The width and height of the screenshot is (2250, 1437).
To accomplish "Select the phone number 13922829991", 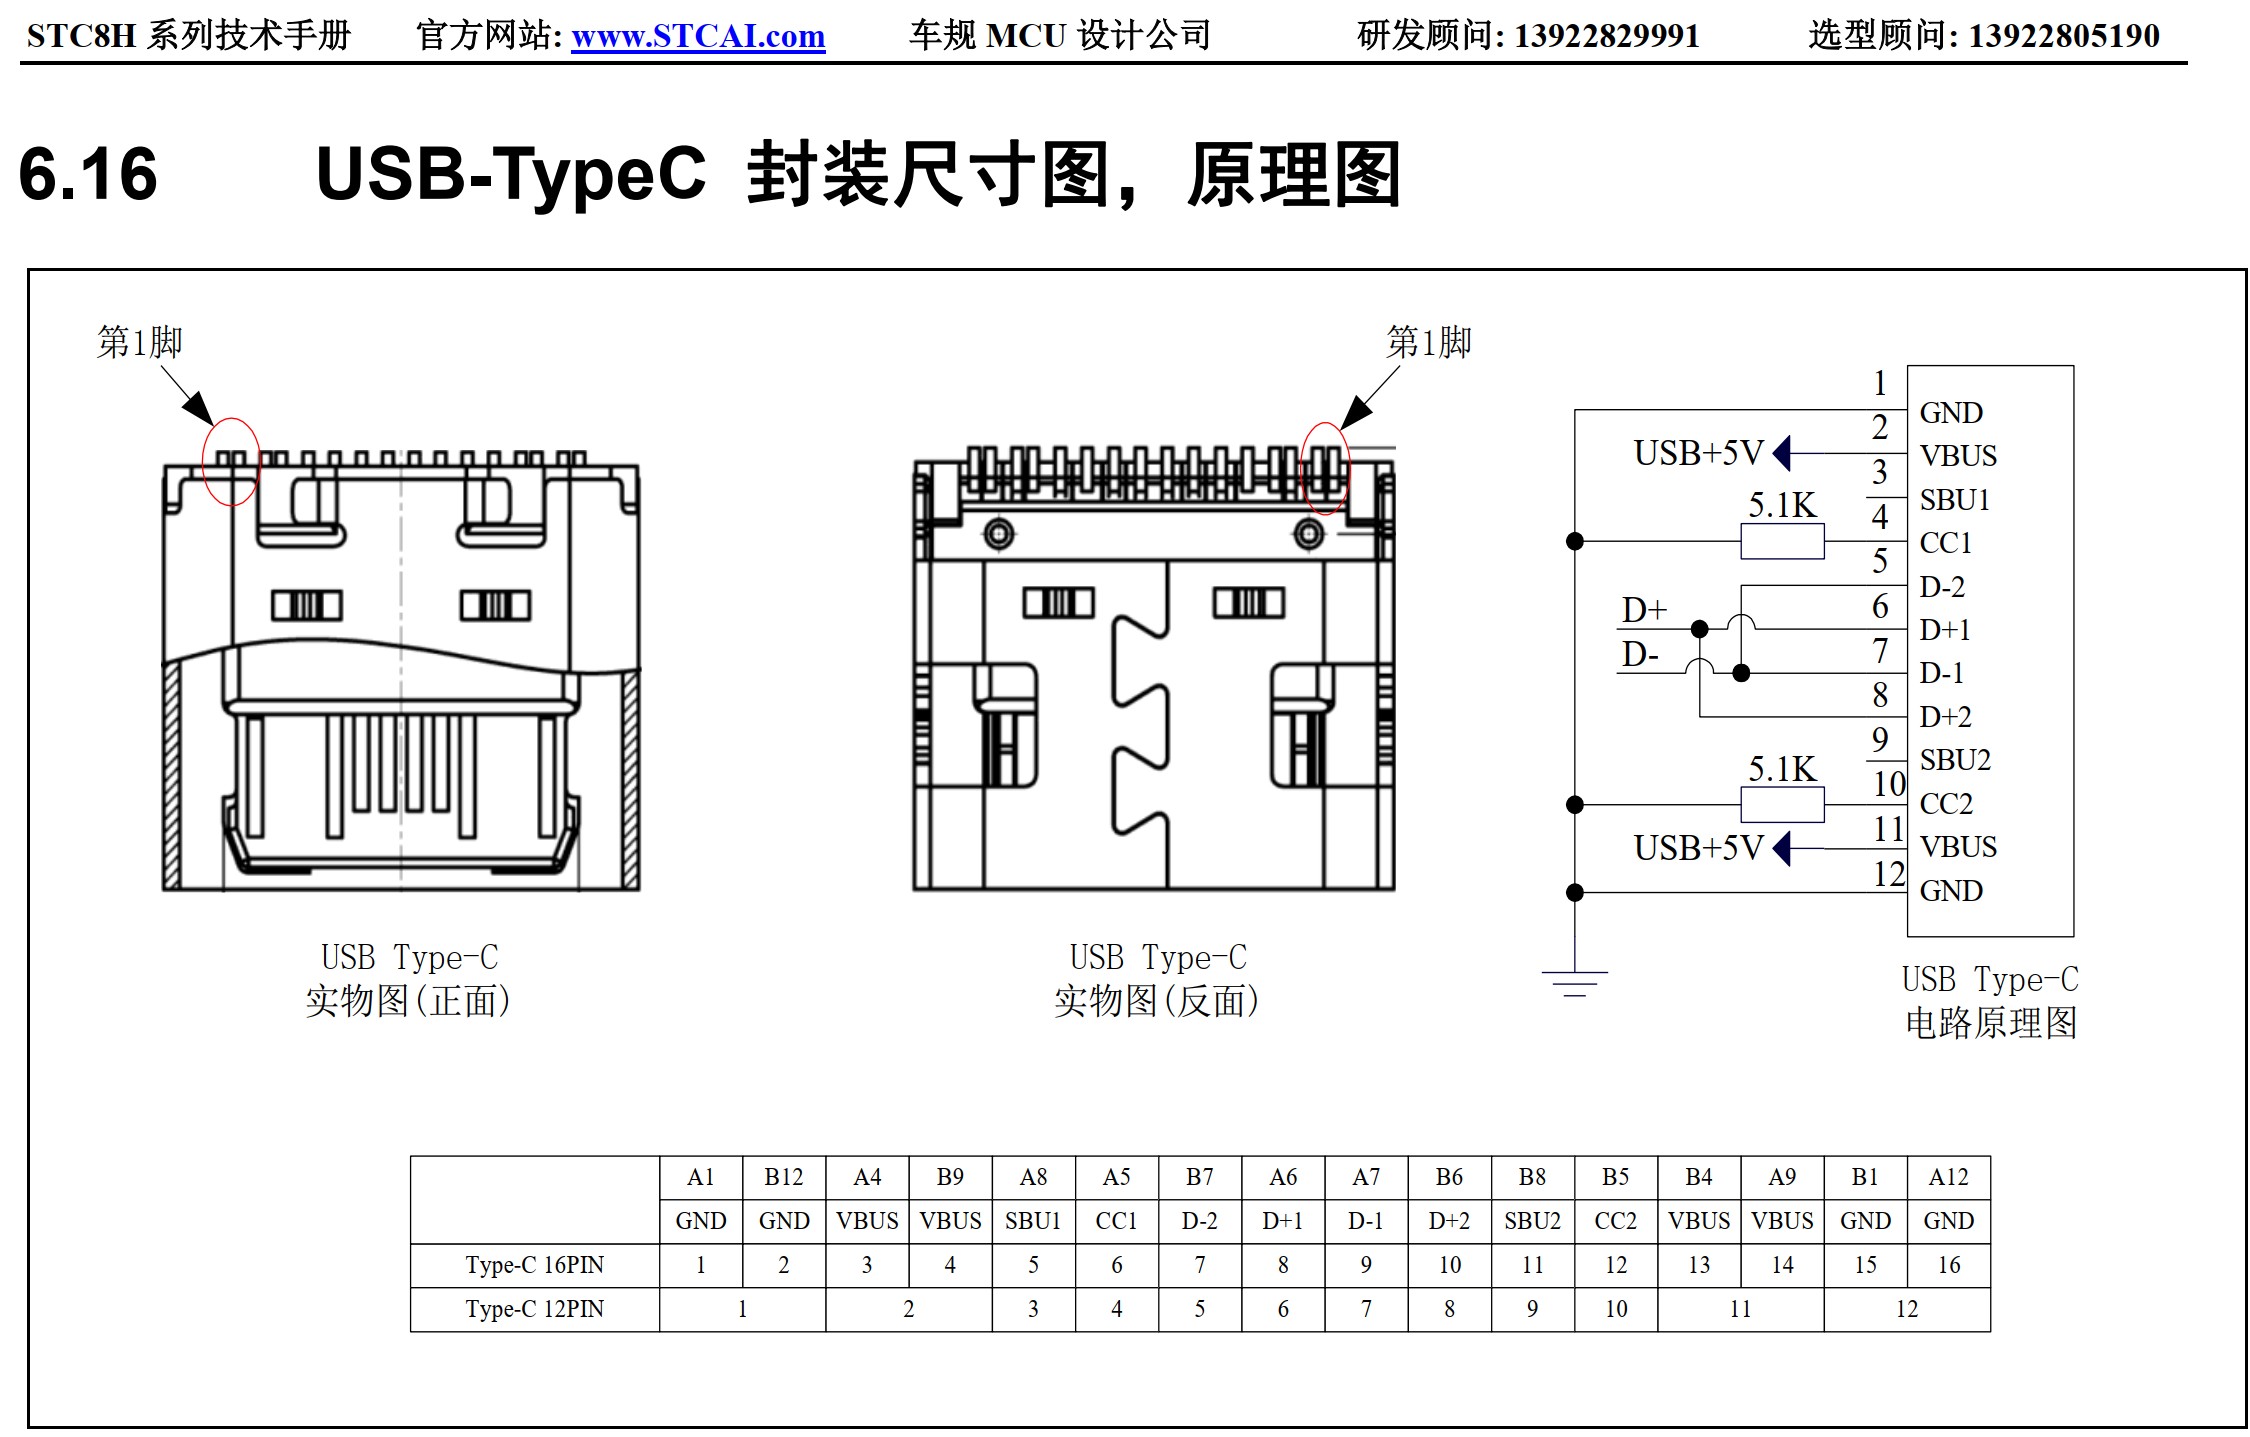I will point(1607,36).
